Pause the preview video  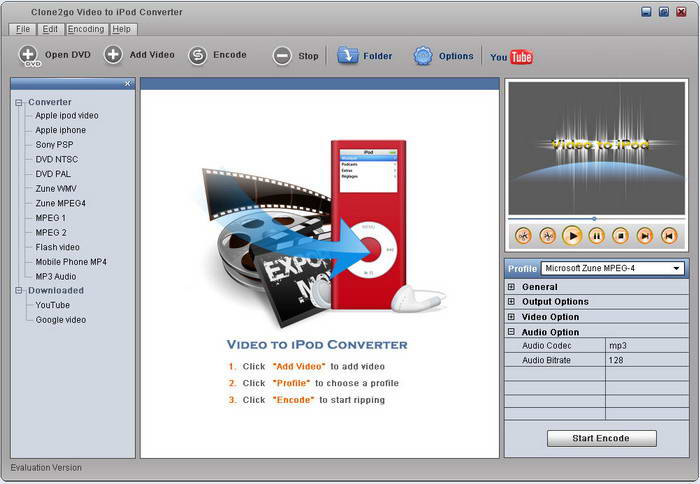pyautogui.click(x=596, y=235)
